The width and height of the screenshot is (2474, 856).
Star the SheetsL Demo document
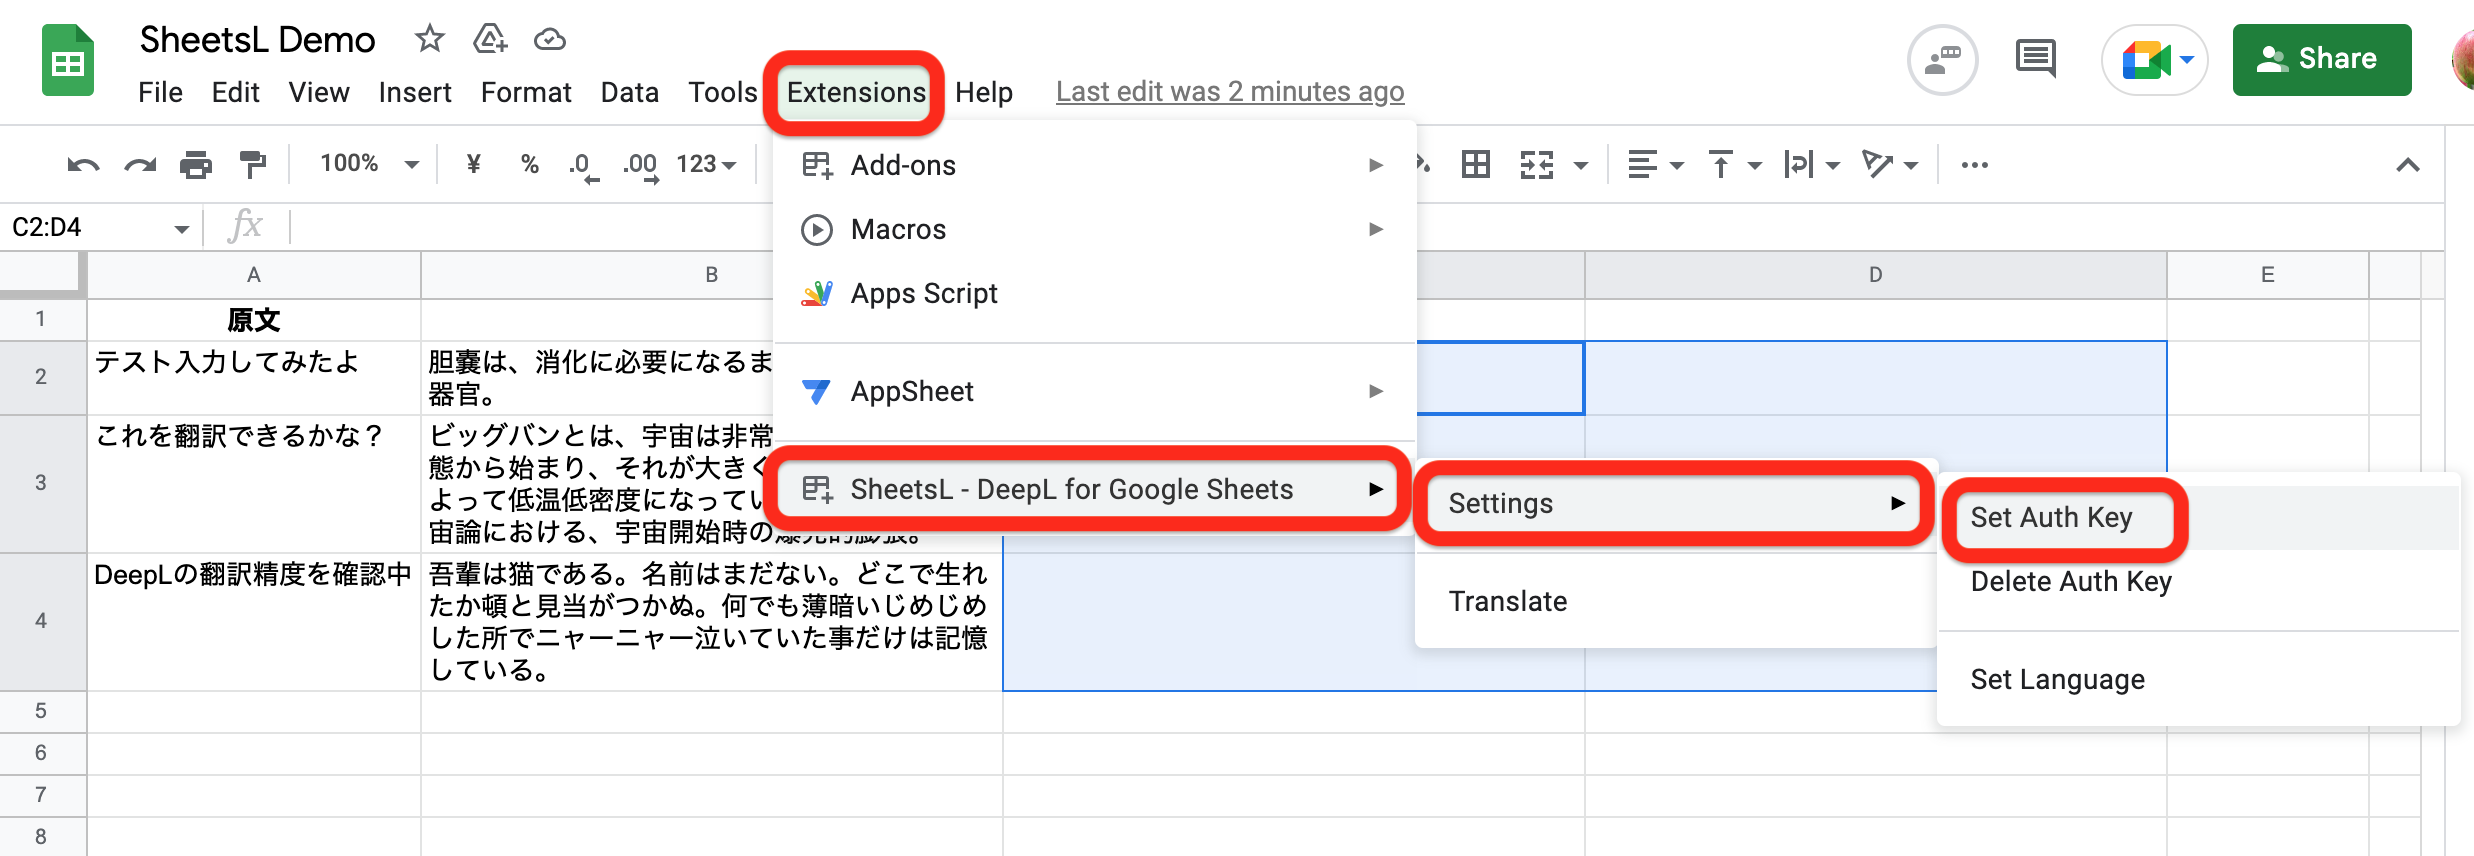[x=429, y=39]
